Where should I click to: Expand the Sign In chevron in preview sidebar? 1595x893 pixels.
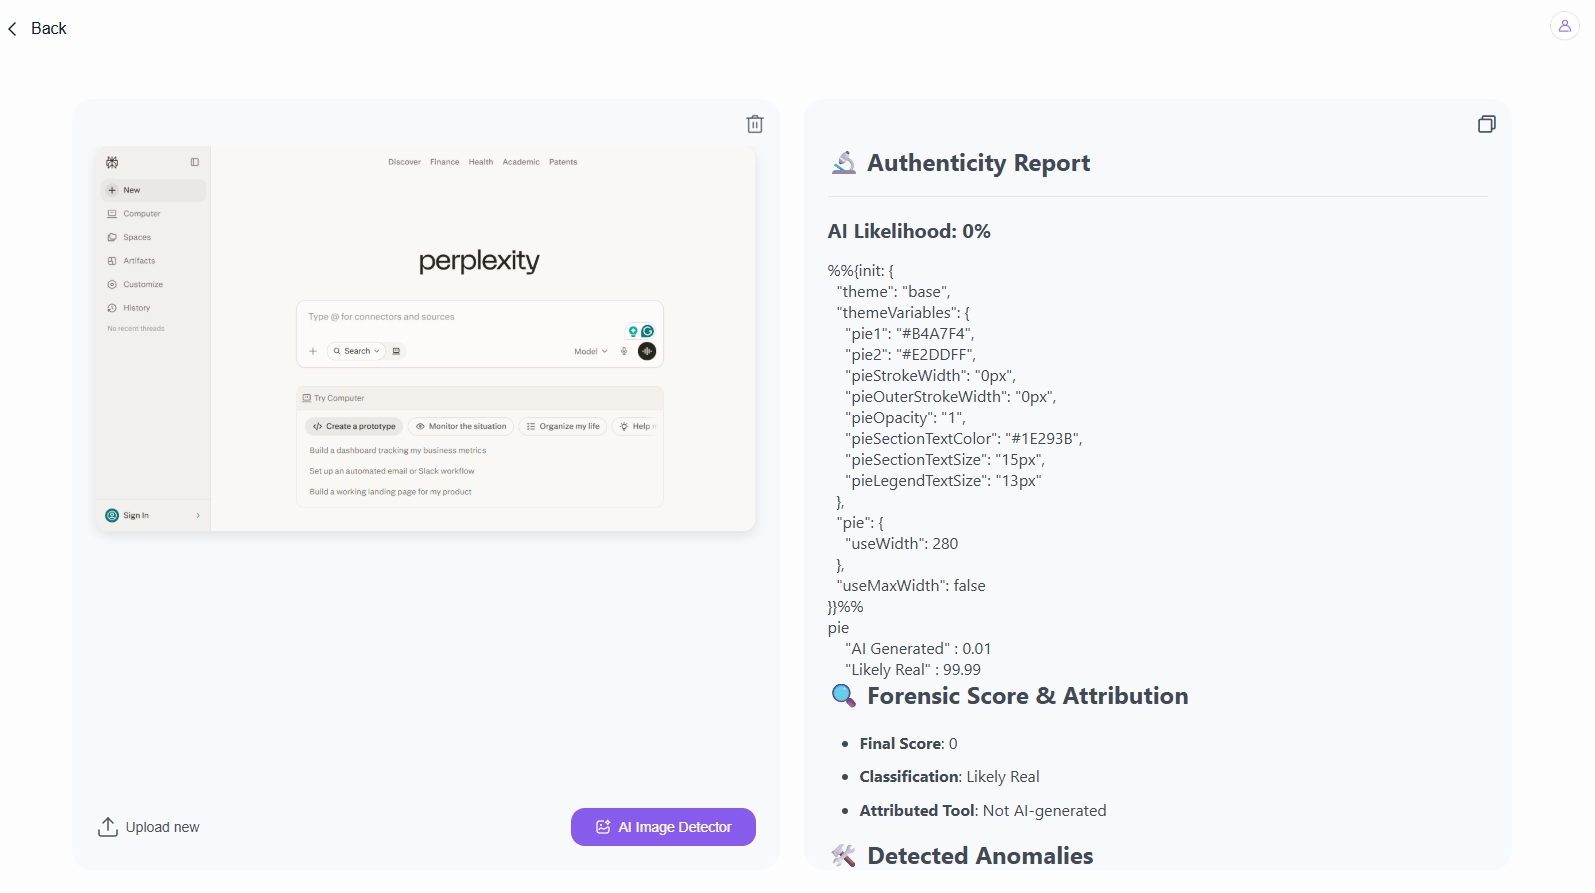pyautogui.click(x=198, y=516)
